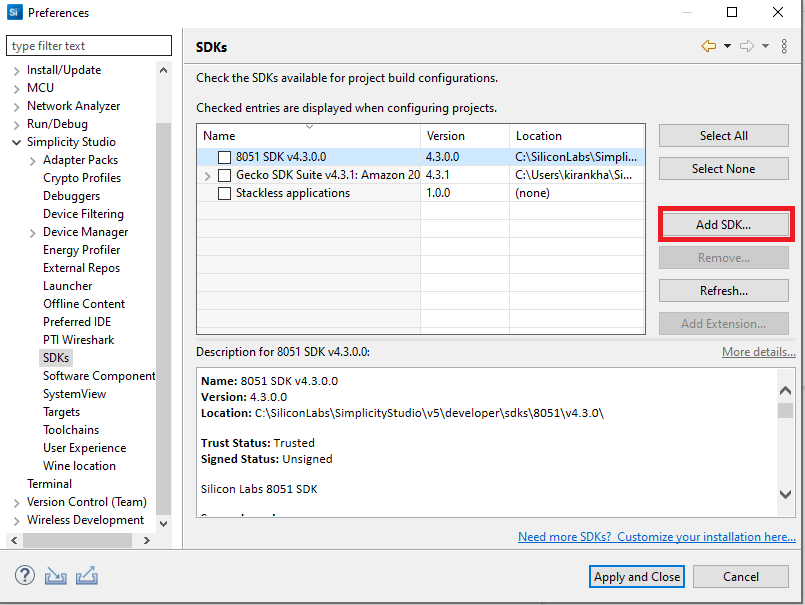This screenshot has width=805, height=605.
Task: Click the Add SDK... button
Action: pos(723,224)
